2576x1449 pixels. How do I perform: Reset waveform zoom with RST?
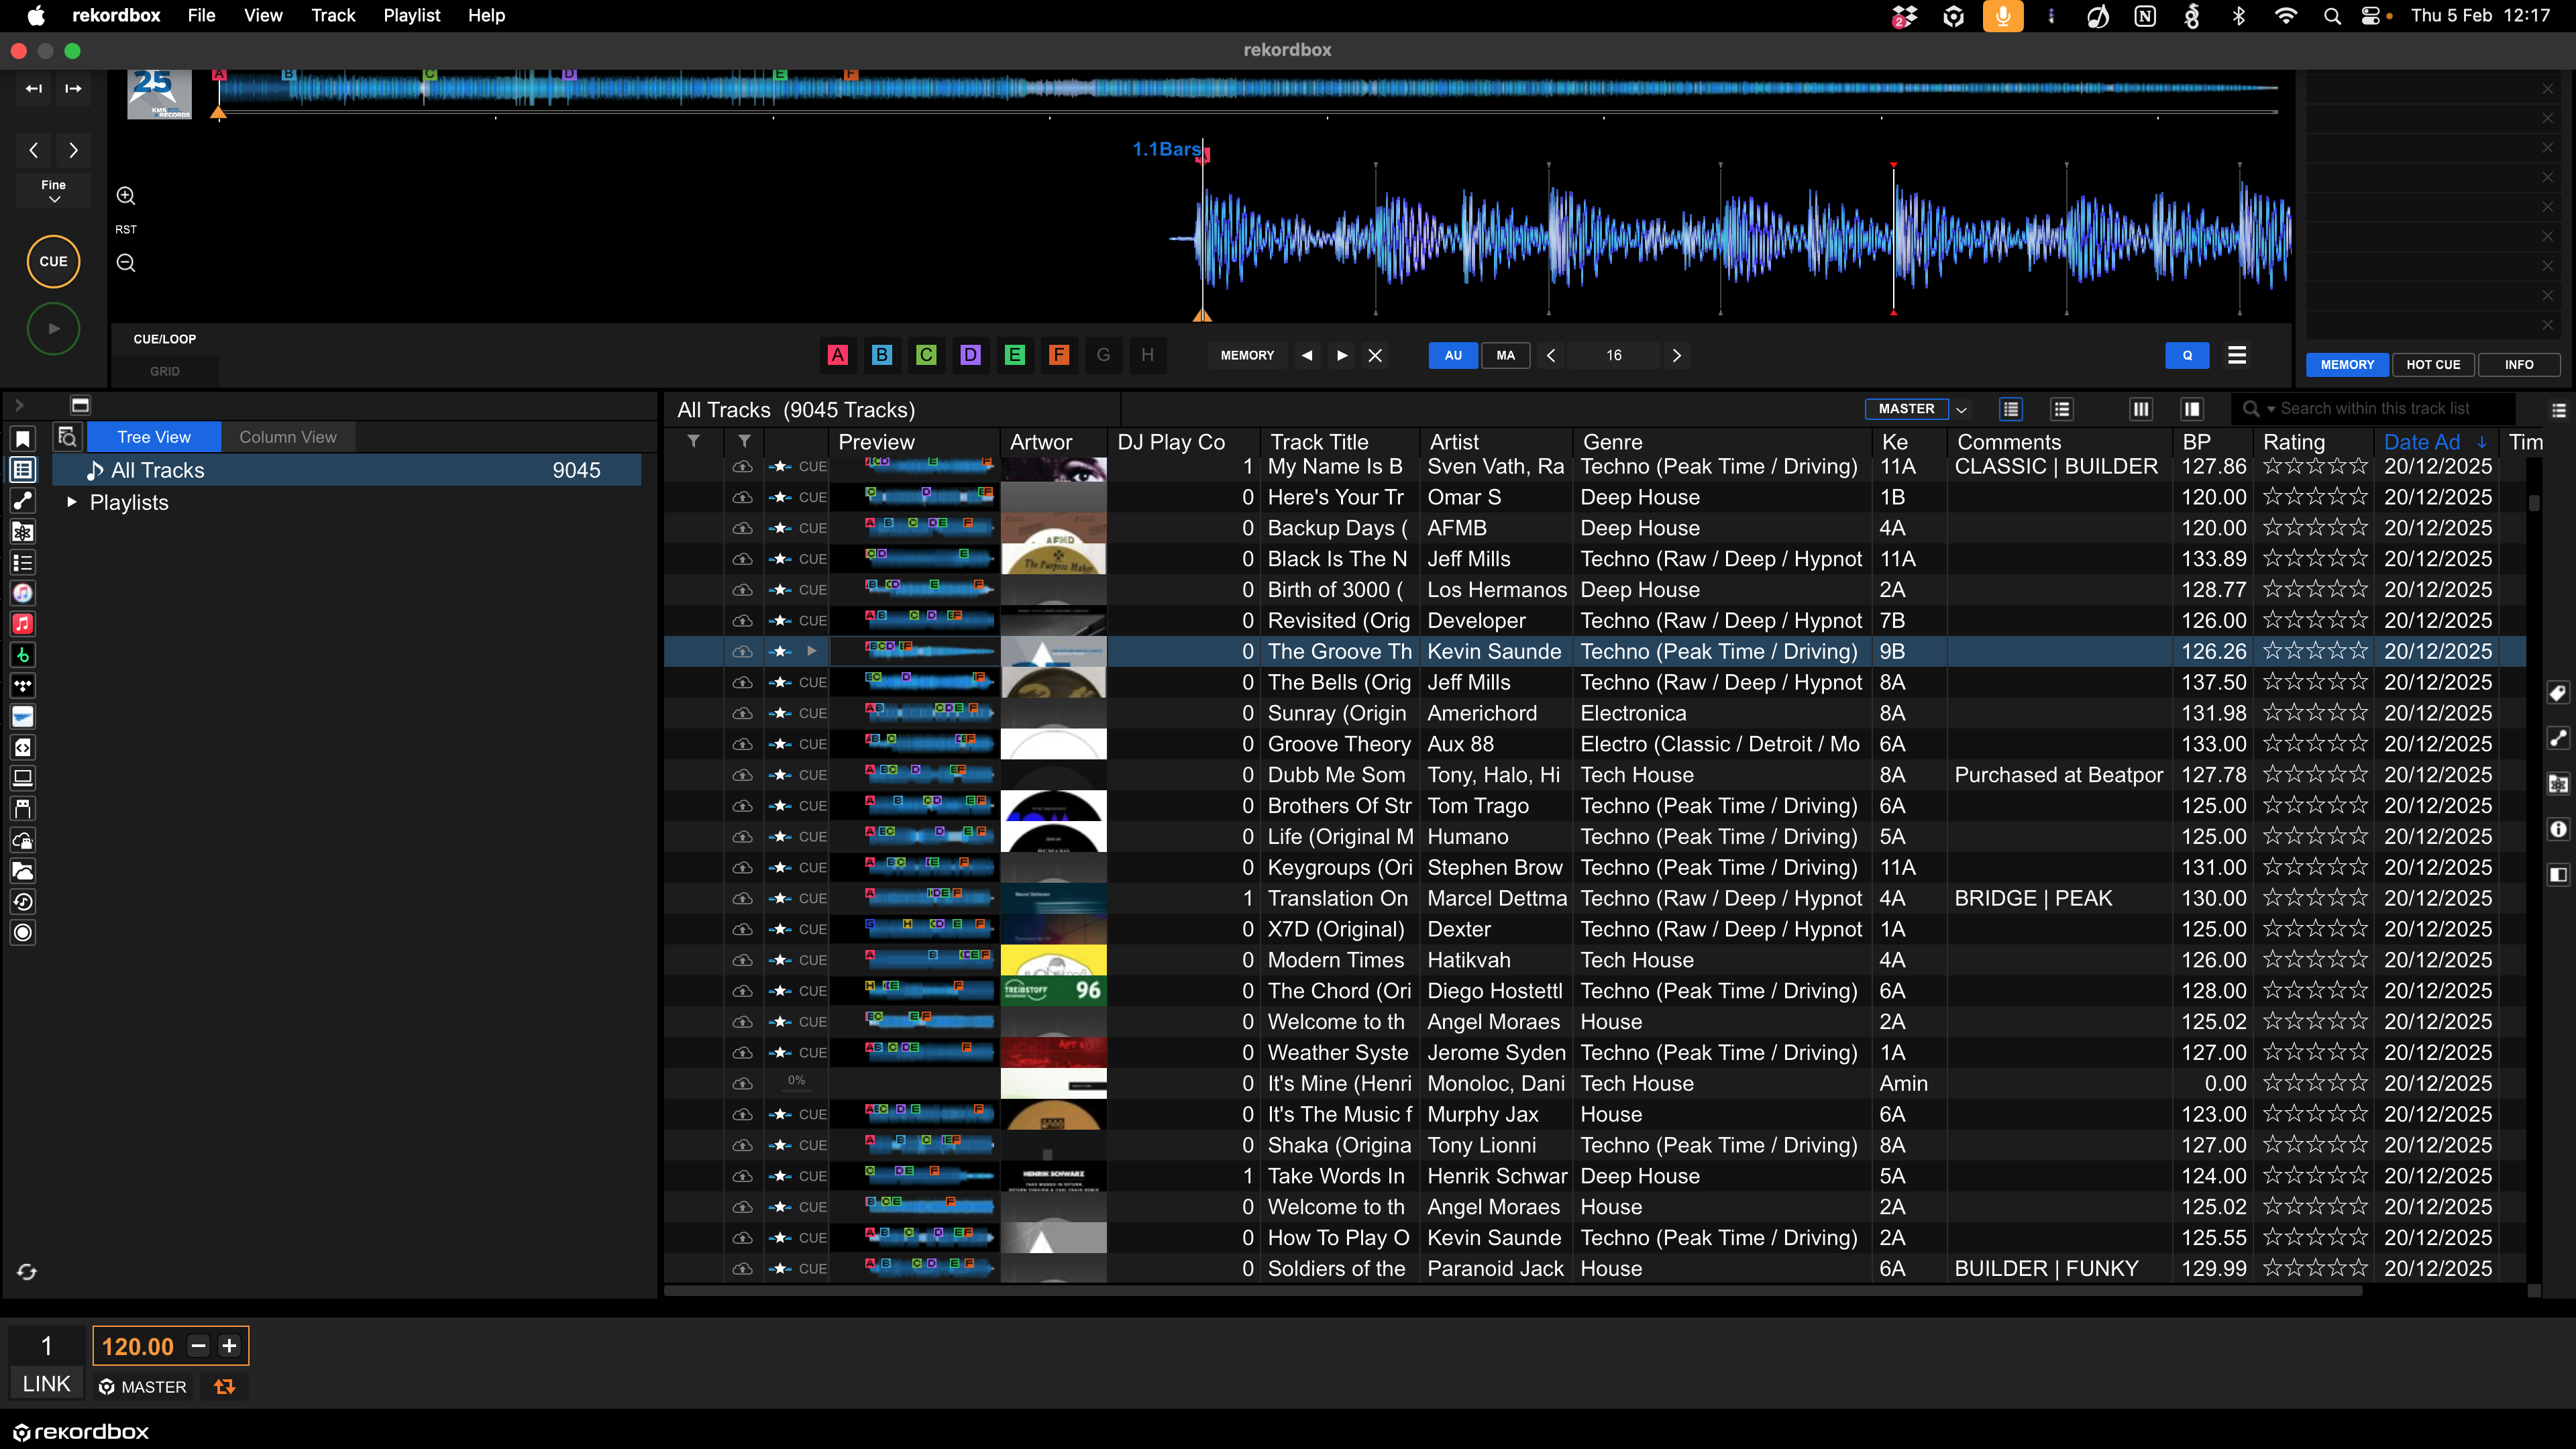pyautogui.click(x=126, y=229)
